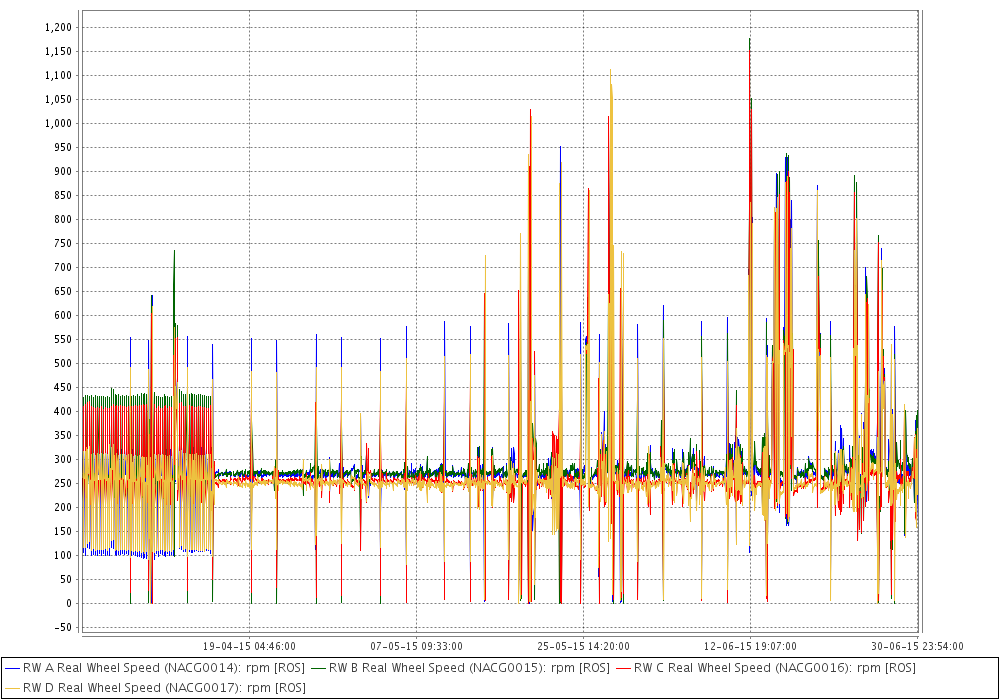Click the 600 y-axis label
The image size is (1000, 700).
pyautogui.click(x=62, y=316)
